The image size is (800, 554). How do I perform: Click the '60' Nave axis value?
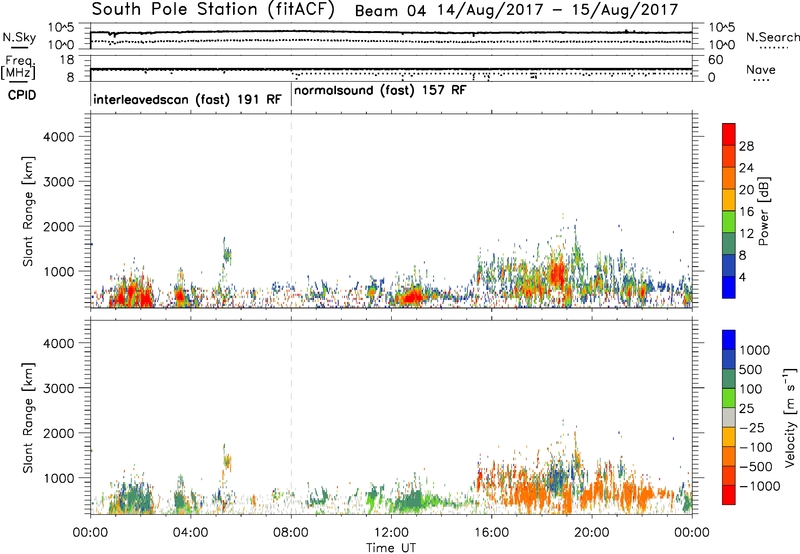(715, 60)
